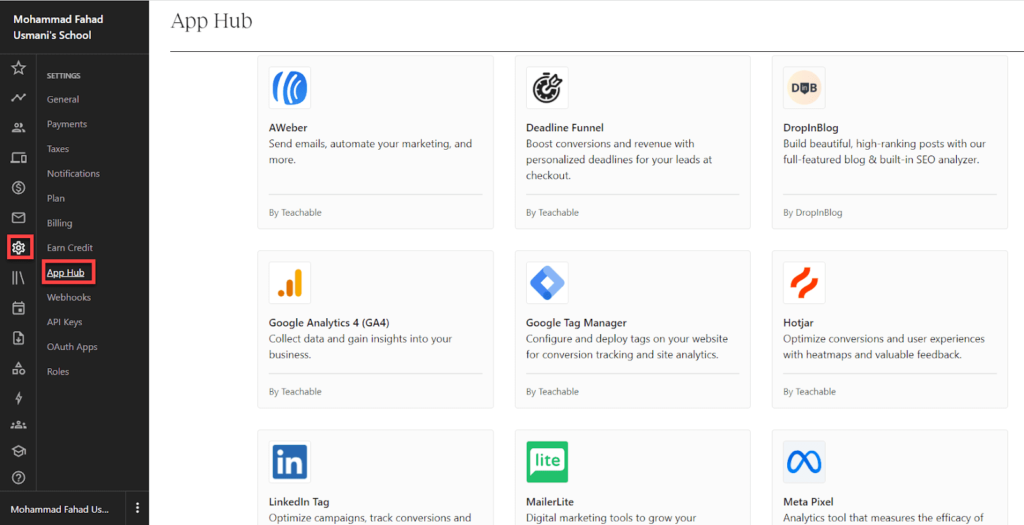The width and height of the screenshot is (1024, 525).
Task: Open the Webhooks settings page
Action: point(69,298)
